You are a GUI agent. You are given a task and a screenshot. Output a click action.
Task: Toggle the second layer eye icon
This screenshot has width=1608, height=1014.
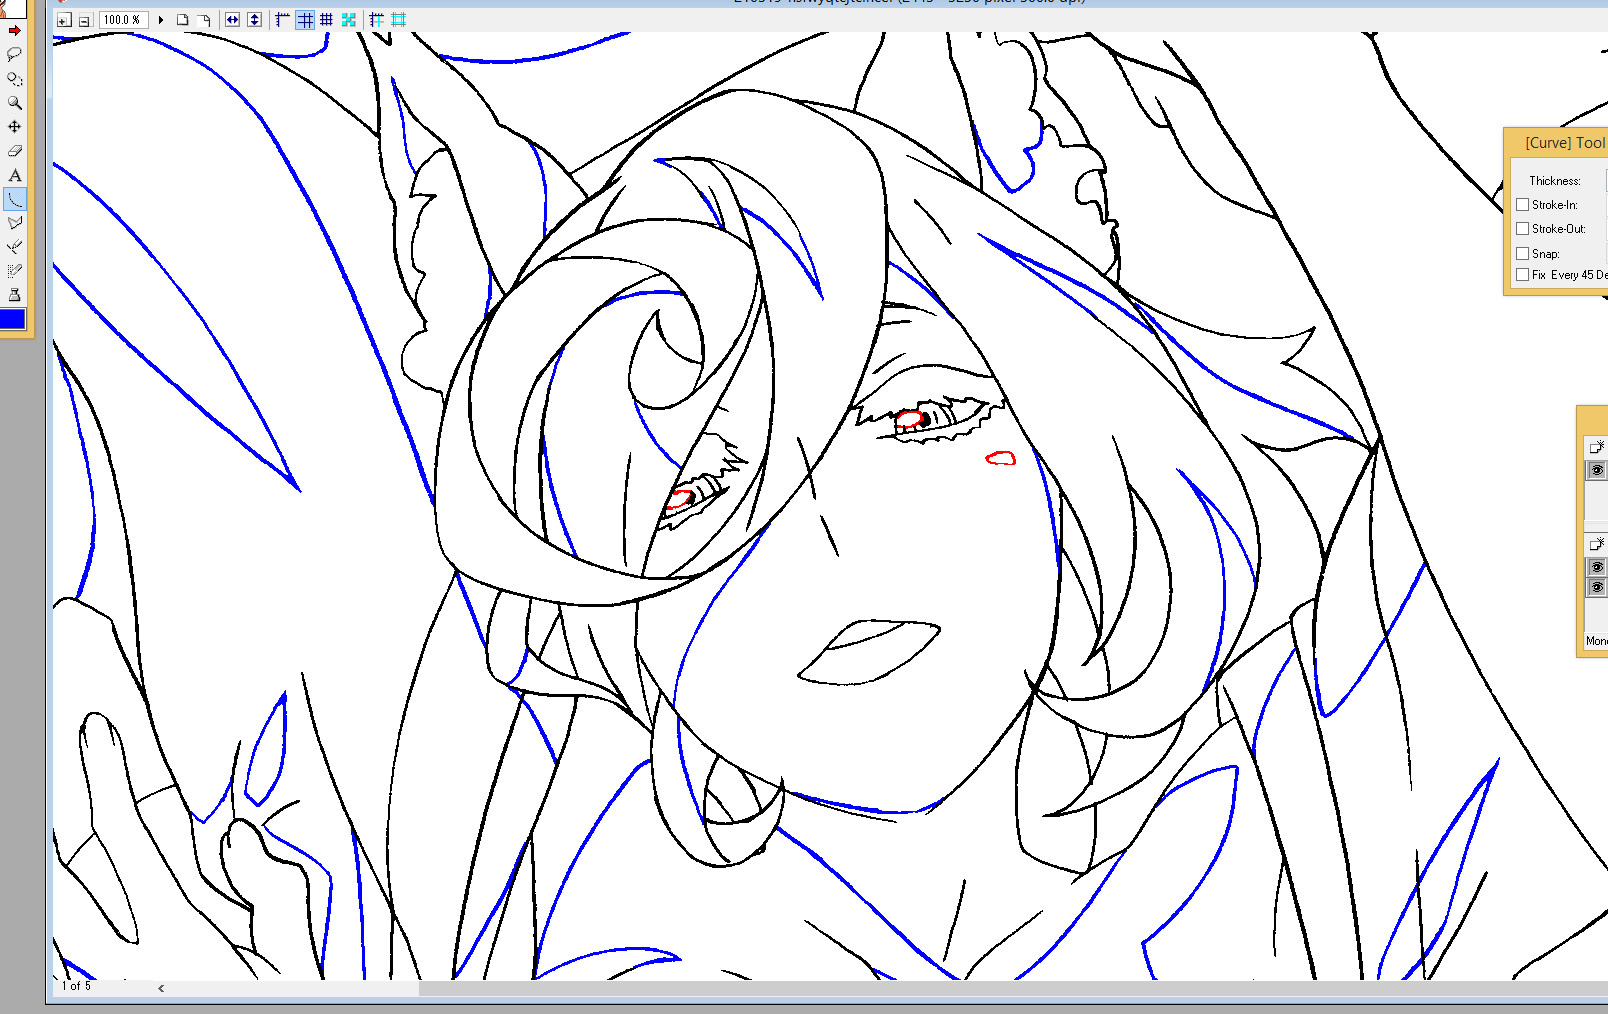point(1597,567)
